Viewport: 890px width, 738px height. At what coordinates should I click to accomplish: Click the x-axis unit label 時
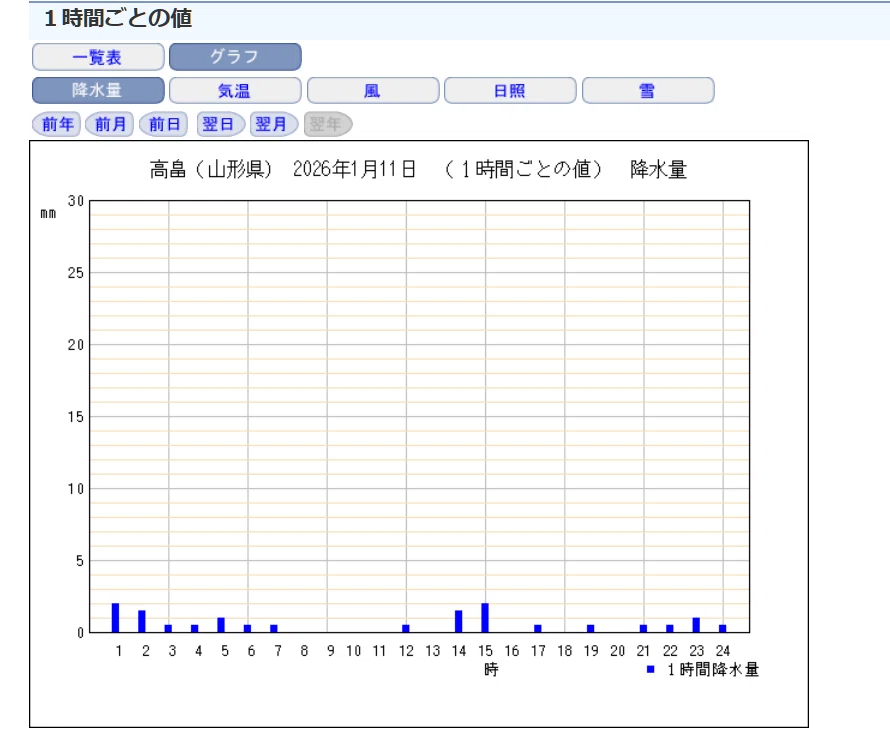tap(492, 670)
